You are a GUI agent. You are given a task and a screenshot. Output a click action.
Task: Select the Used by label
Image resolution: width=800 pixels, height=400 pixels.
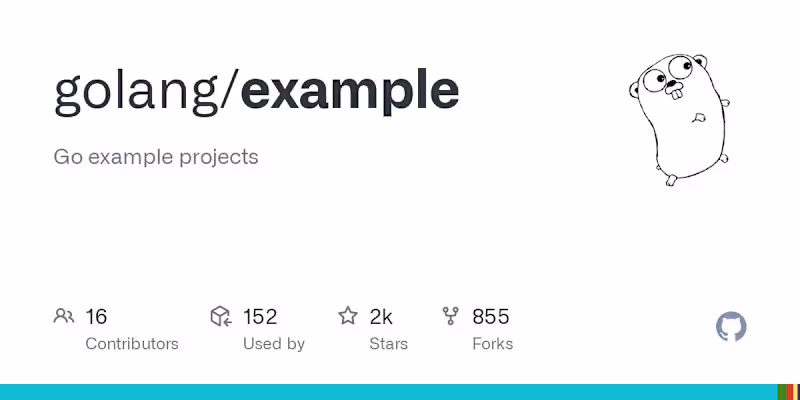(x=274, y=344)
